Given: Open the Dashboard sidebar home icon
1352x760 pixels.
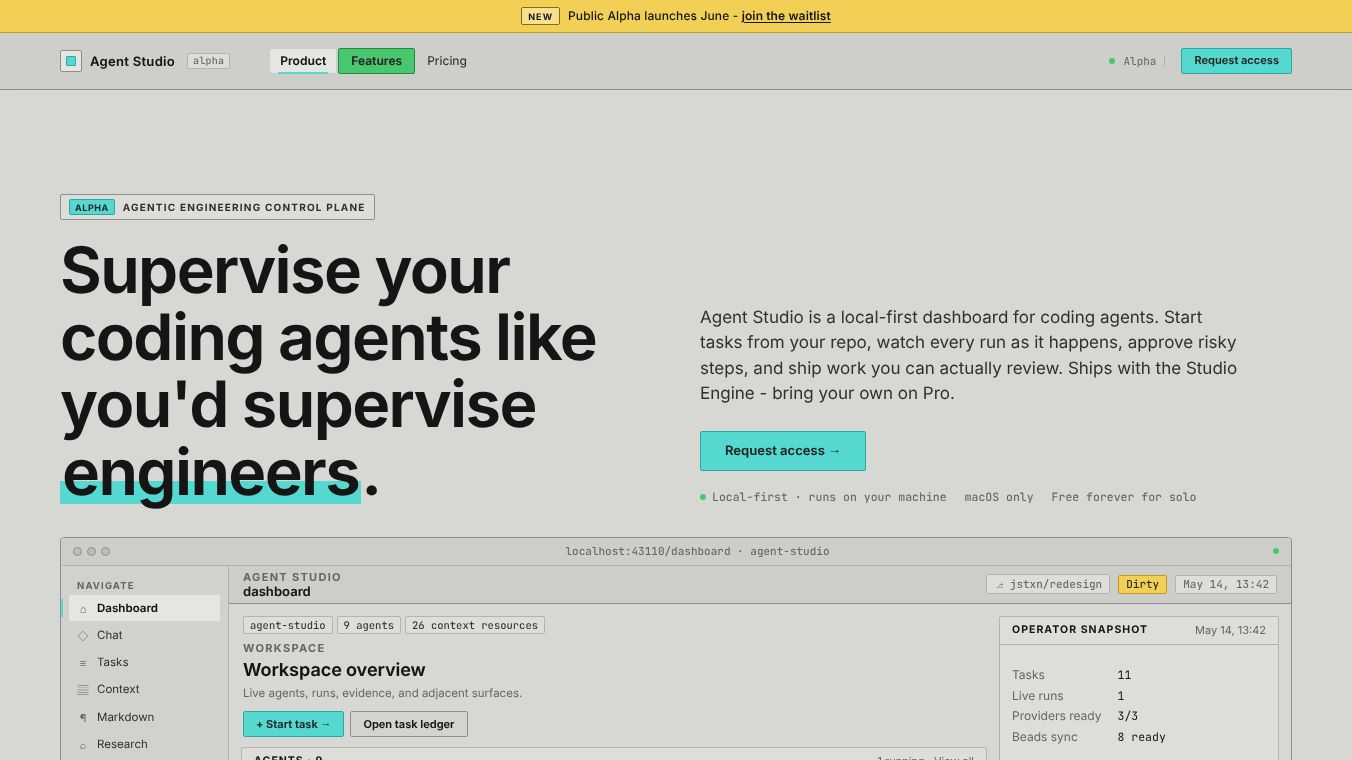Looking at the screenshot, I should [83, 609].
